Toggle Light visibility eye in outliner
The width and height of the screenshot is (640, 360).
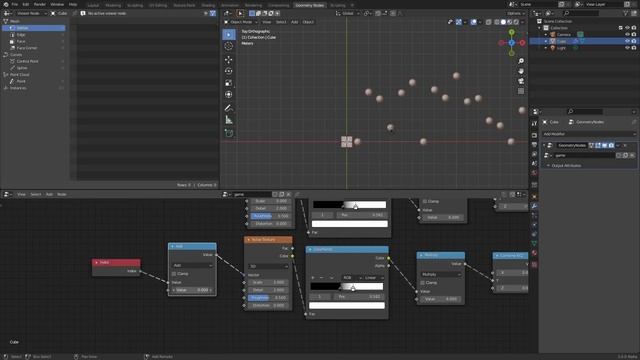pos(627,48)
